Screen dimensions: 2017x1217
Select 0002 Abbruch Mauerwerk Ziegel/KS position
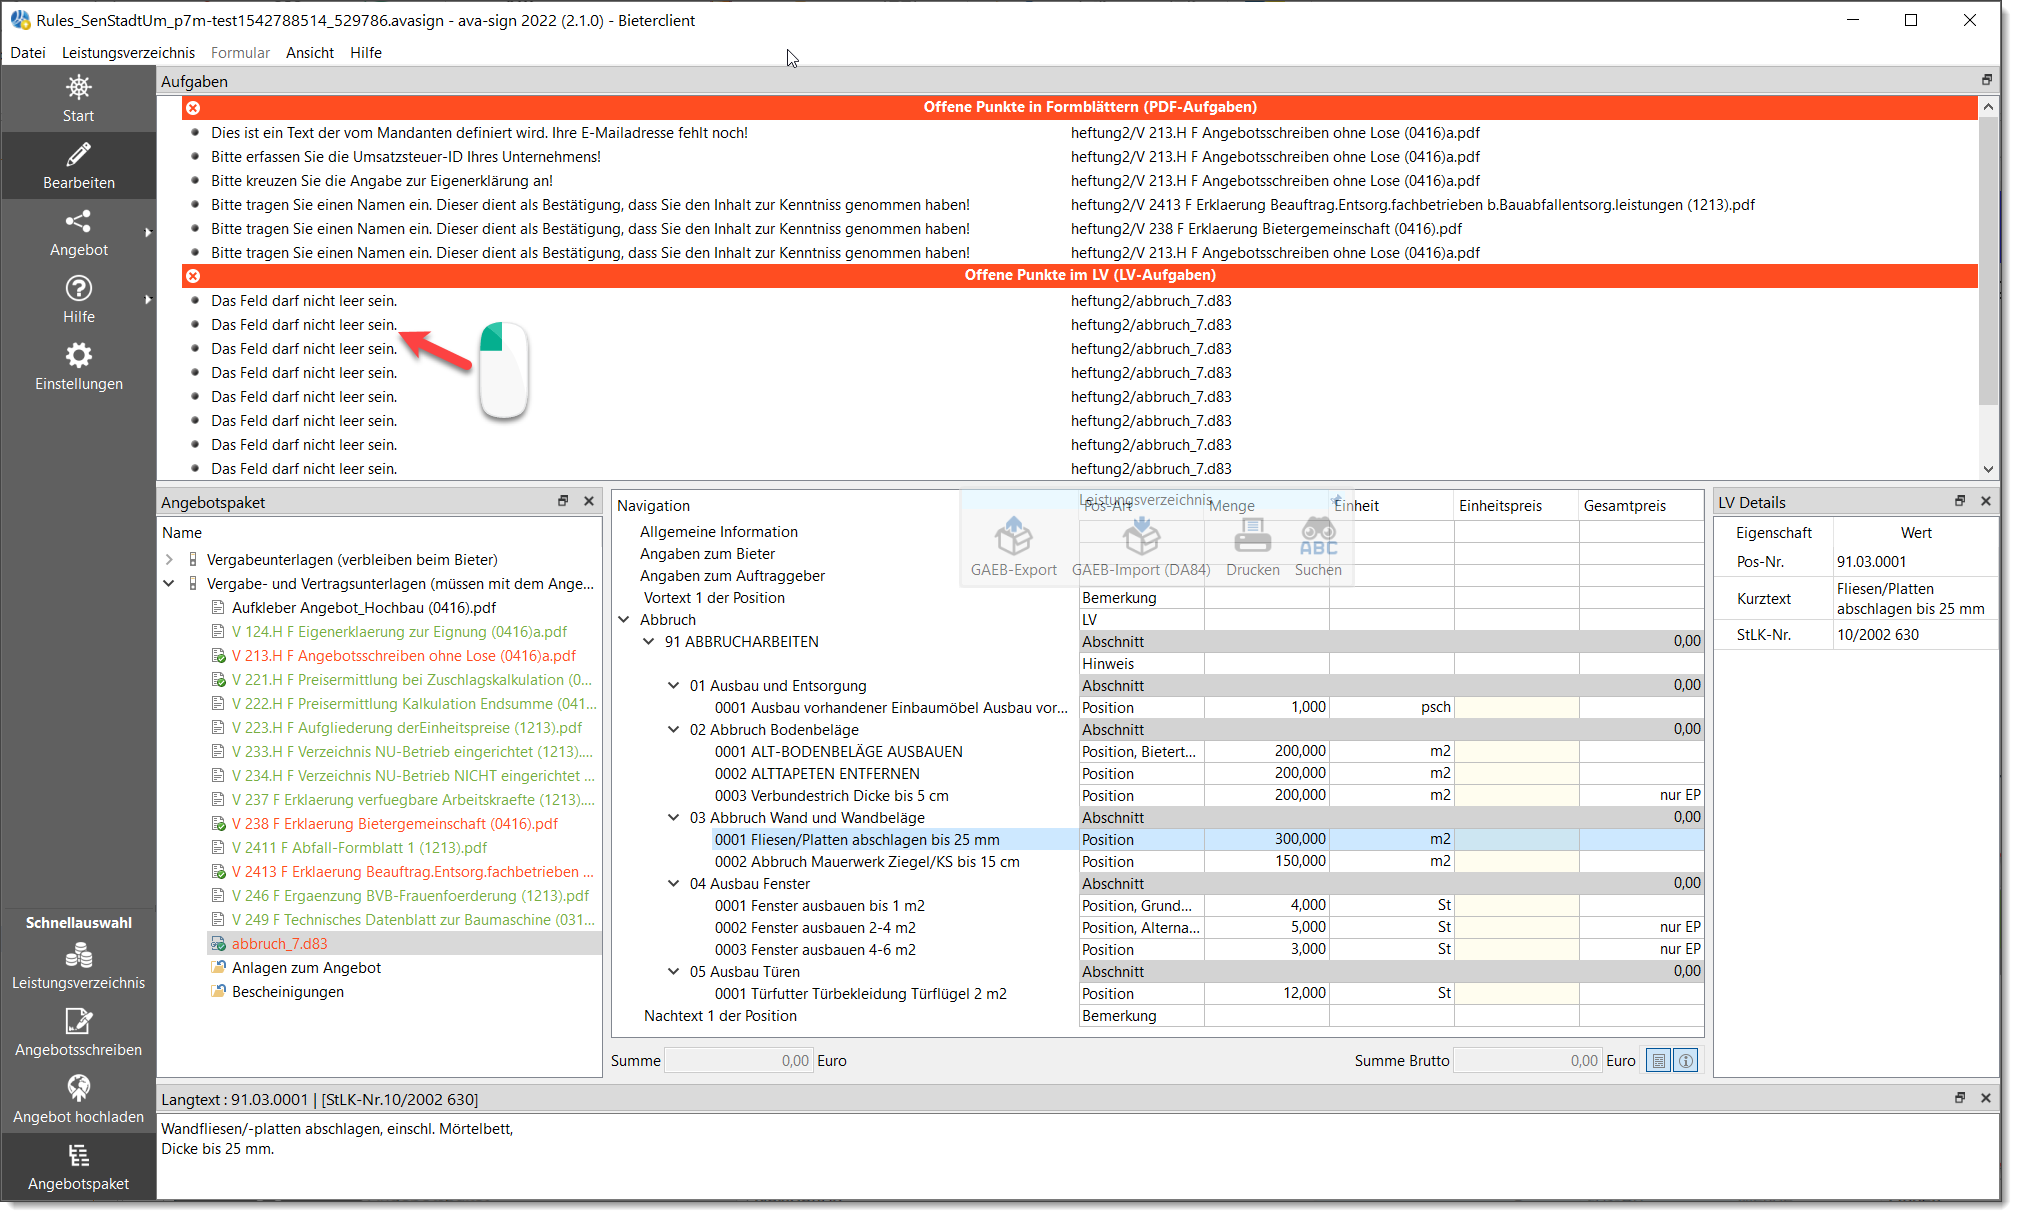point(867,861)
